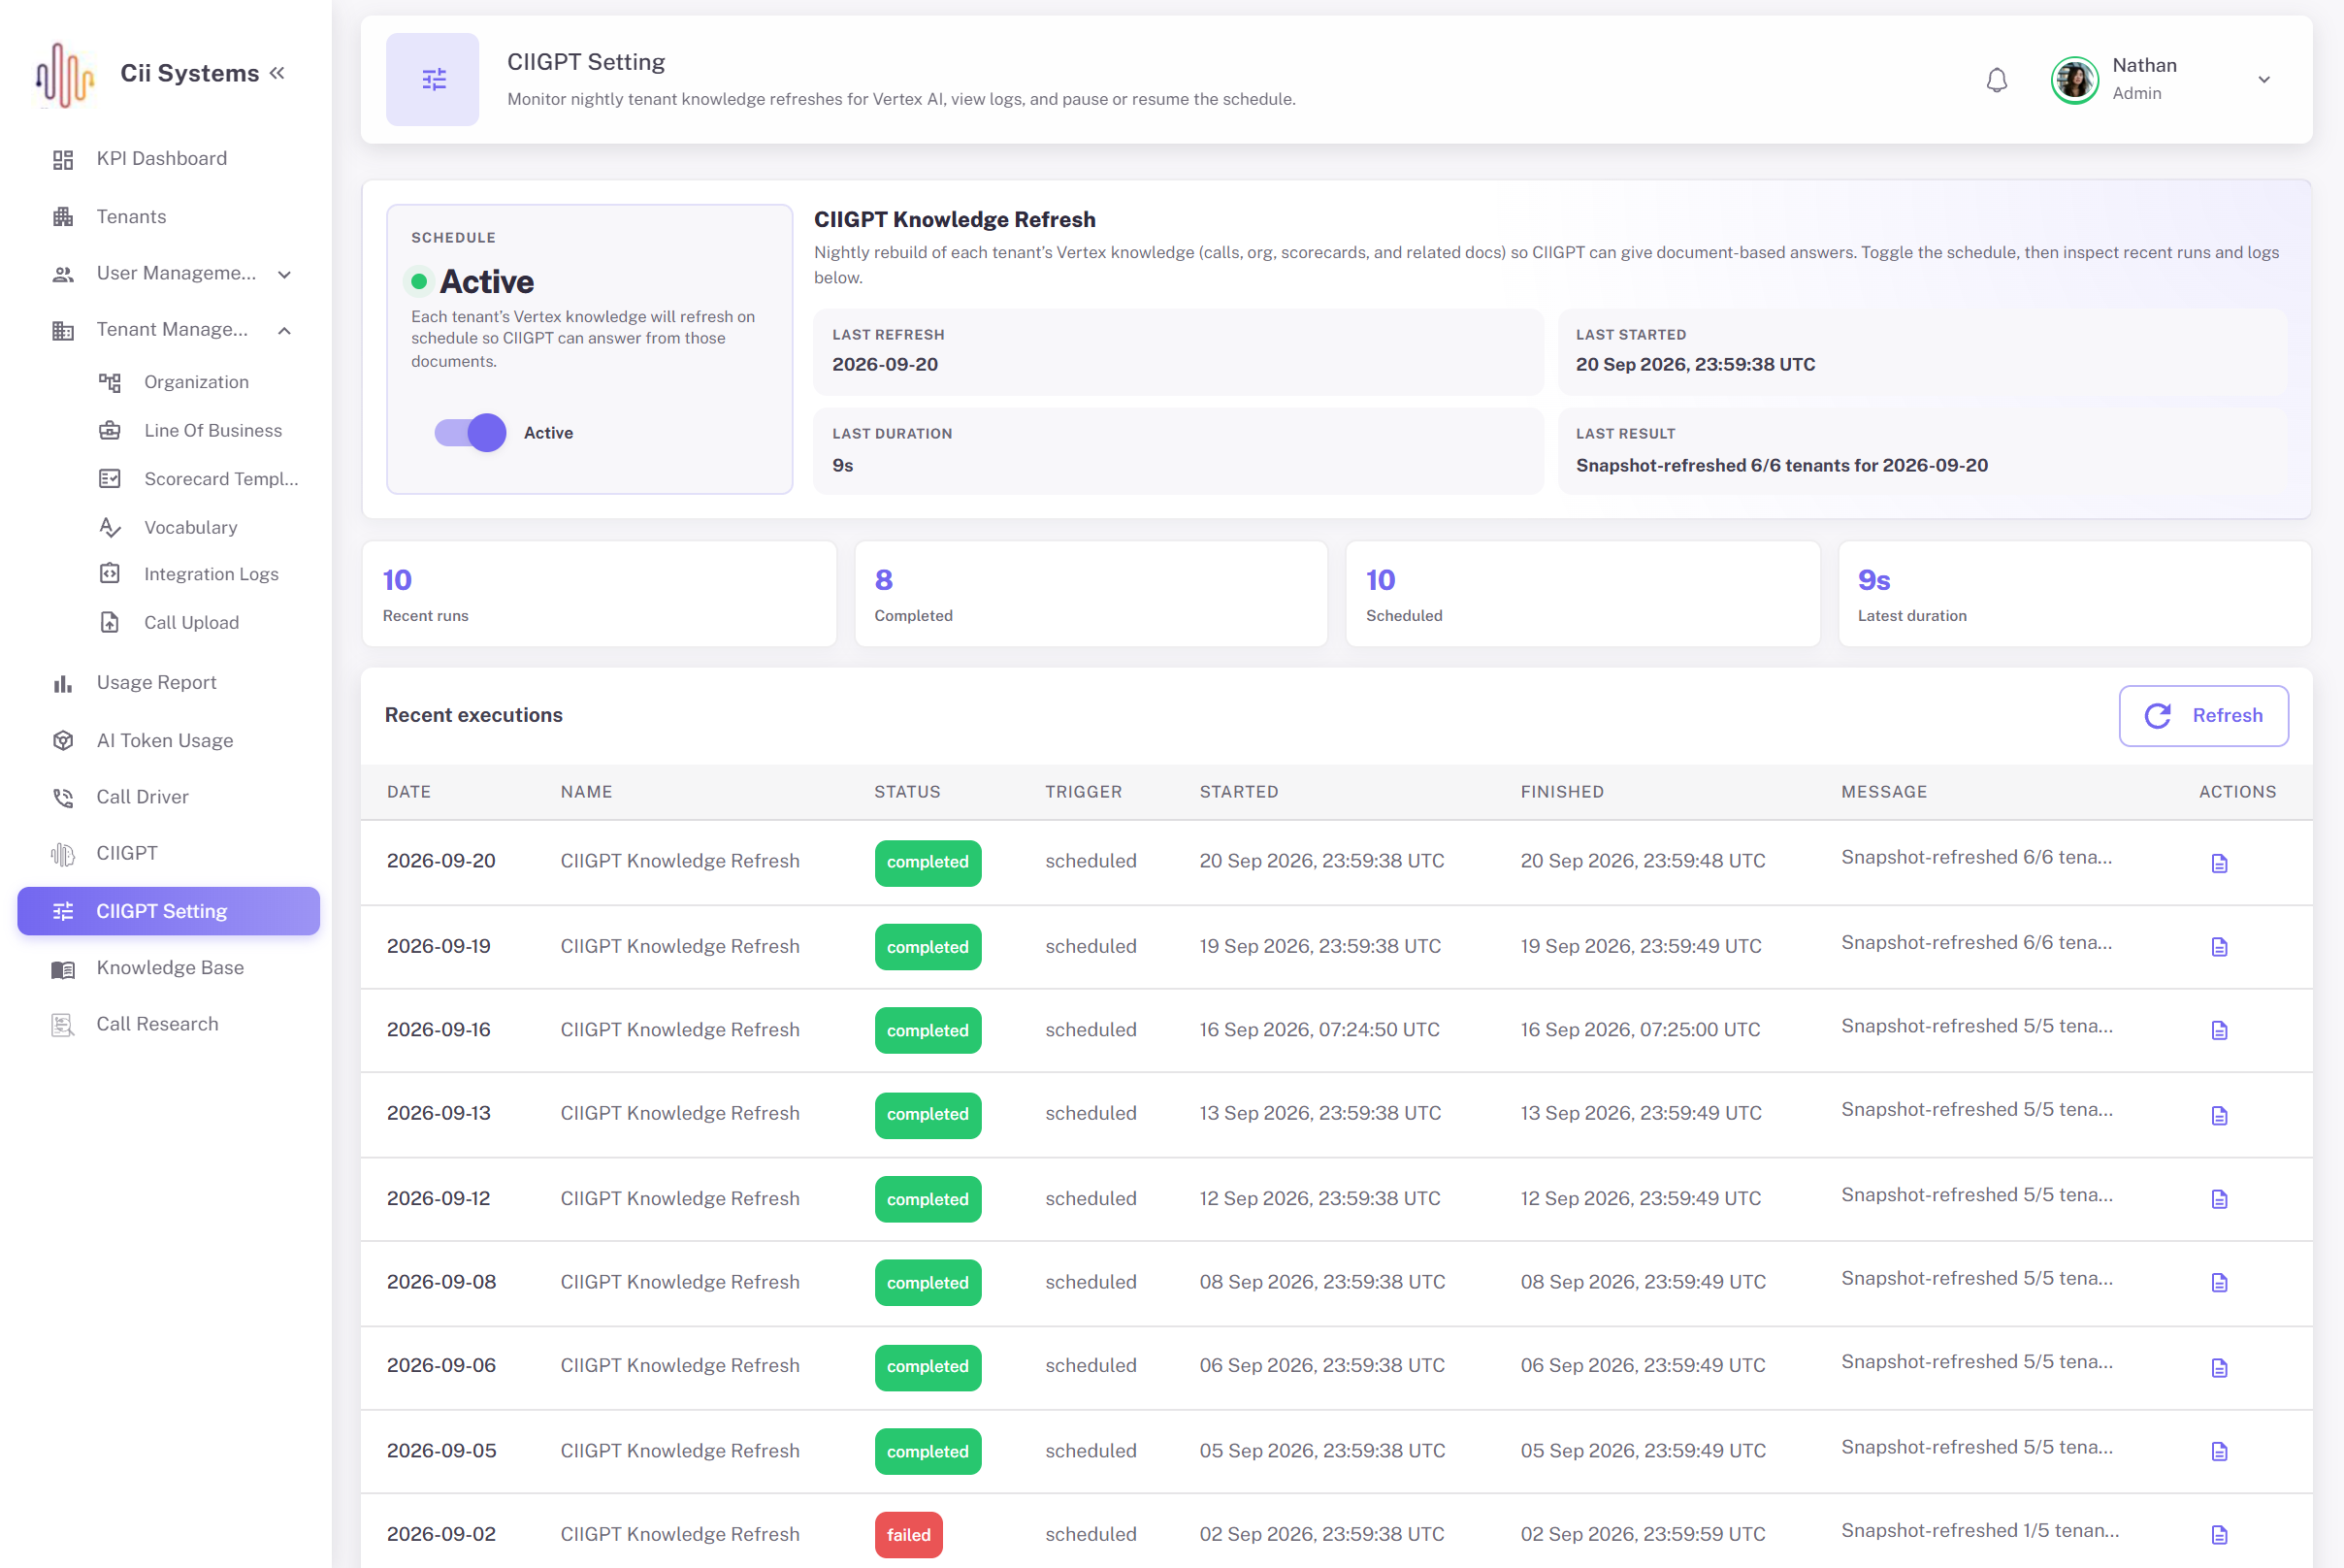
Task: Open Scorecard Templates submenu item
Action: [x=220, y=479]
